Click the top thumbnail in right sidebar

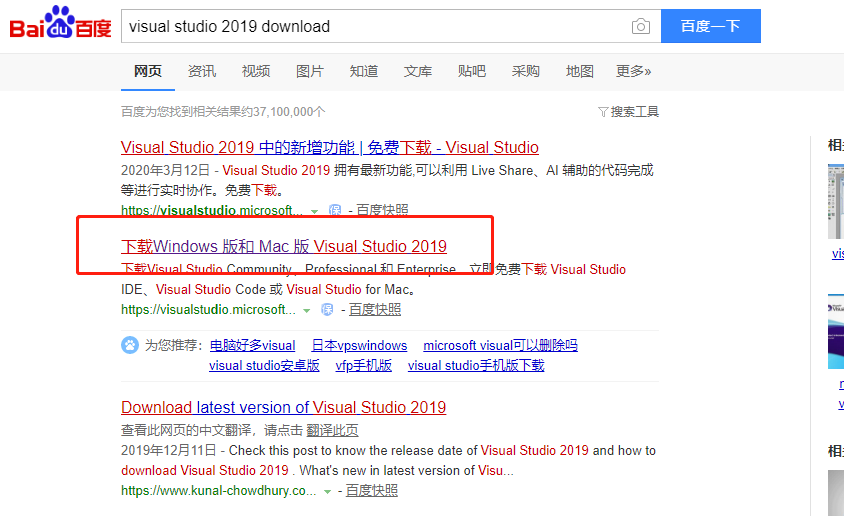point(836,201)
